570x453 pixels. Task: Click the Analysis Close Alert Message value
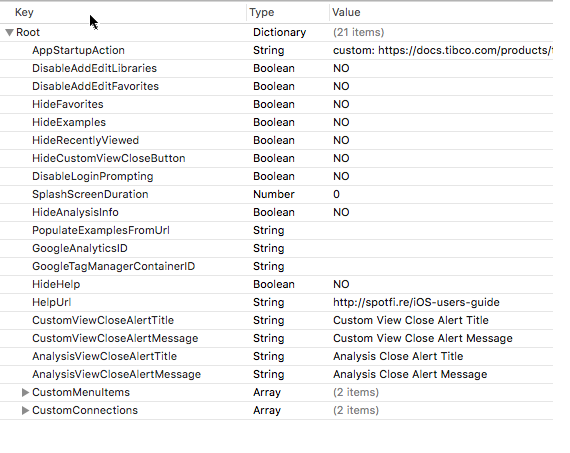tap(410, 374)
